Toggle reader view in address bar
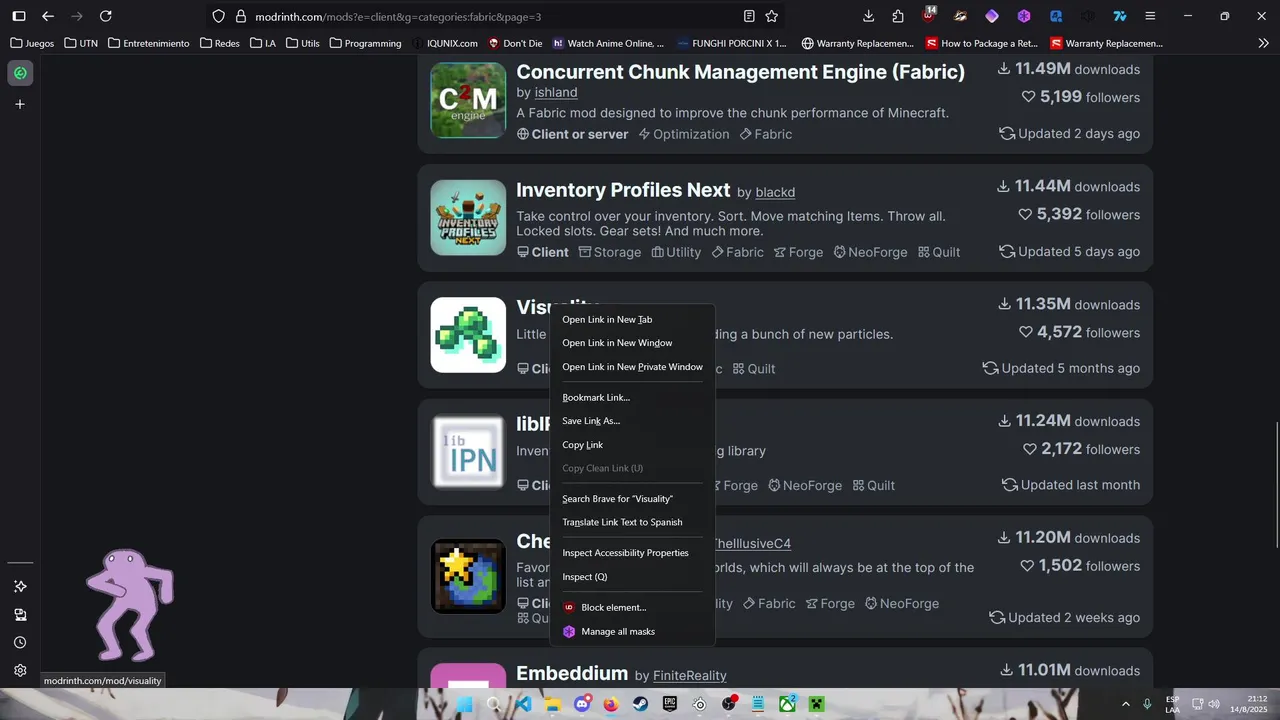1280x720 pixels. (x=749, y=16)
